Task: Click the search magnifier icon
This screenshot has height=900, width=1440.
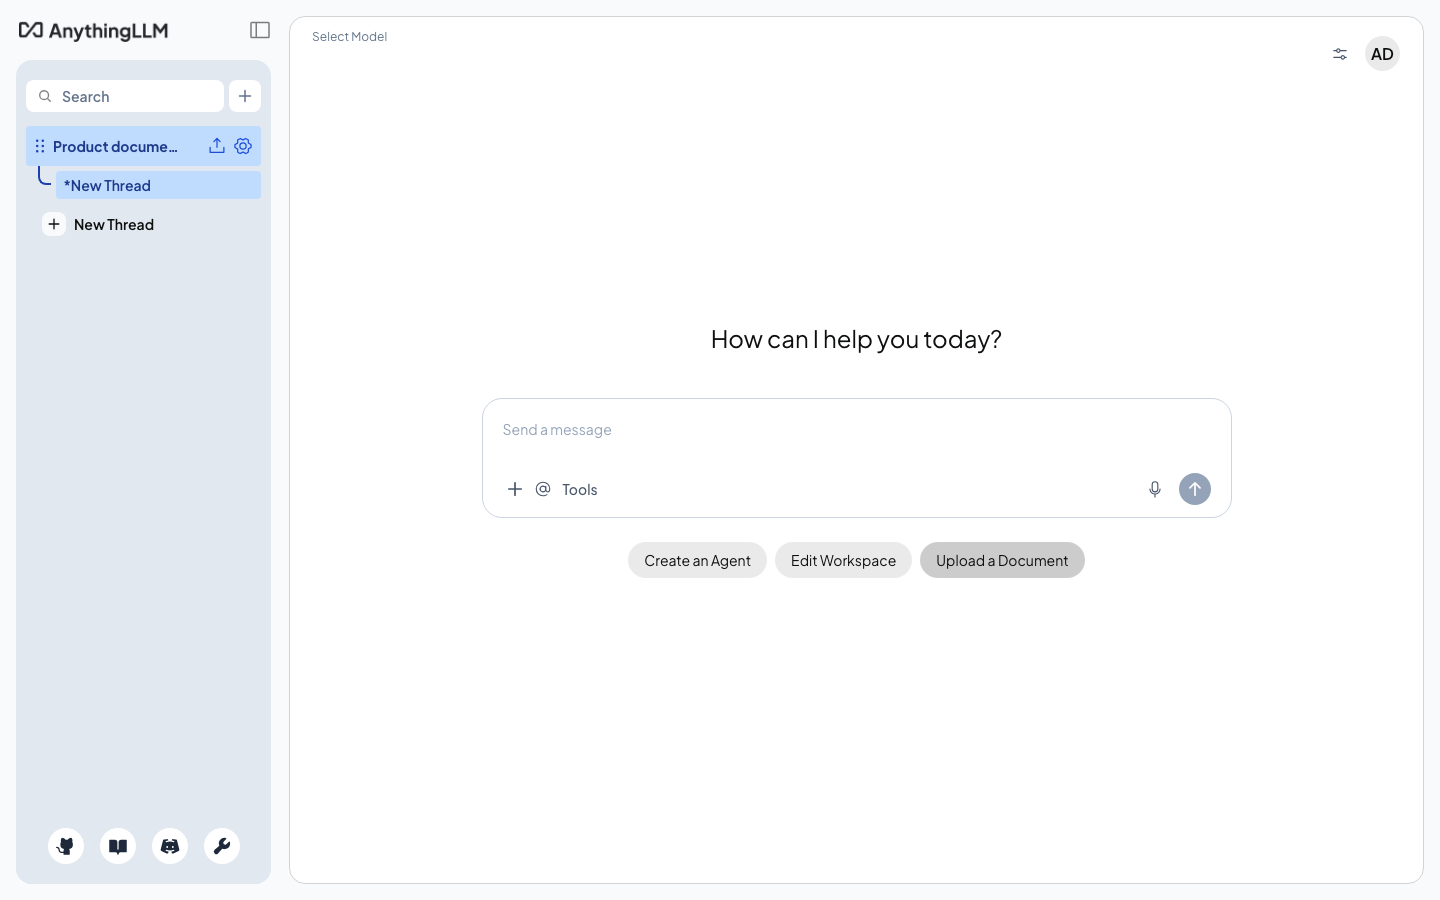Action: tap(45, 96)
